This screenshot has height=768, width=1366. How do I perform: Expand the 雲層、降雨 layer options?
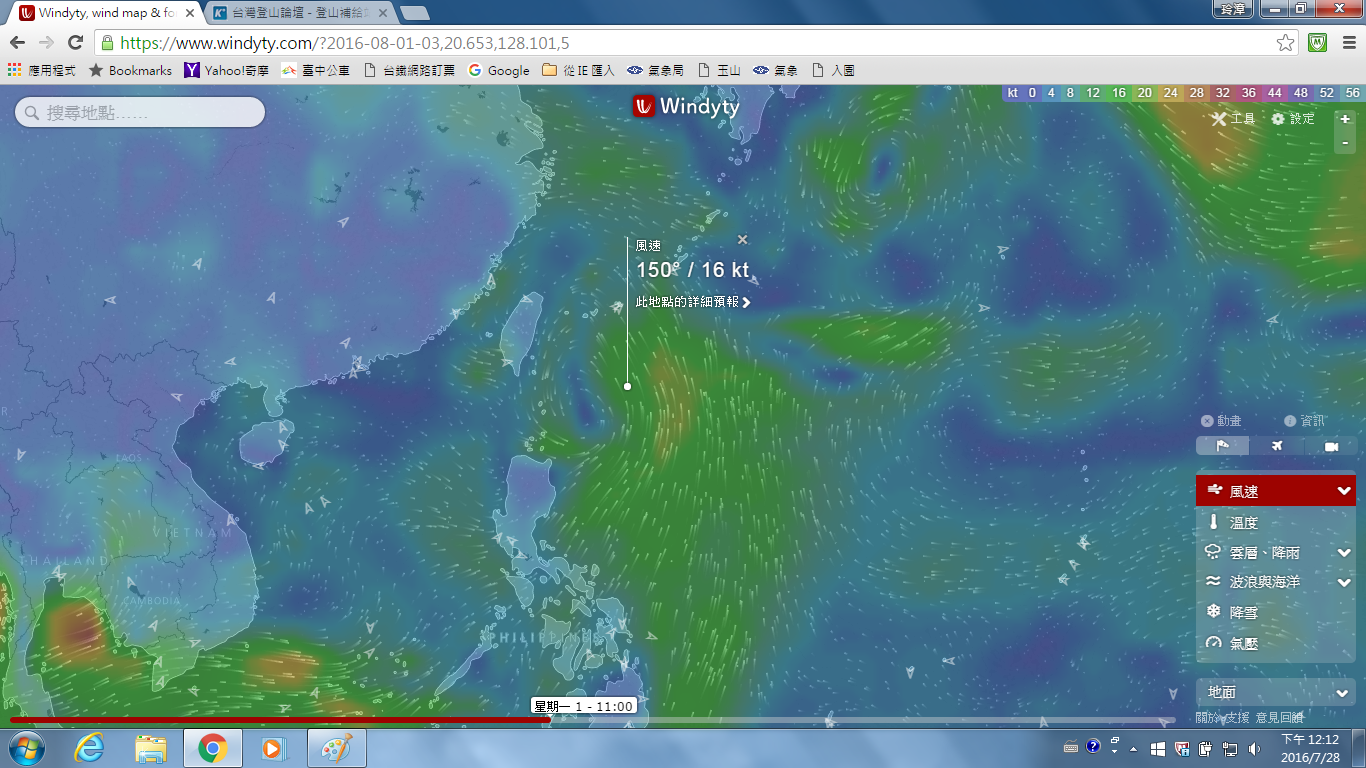tap(1344, 552)
